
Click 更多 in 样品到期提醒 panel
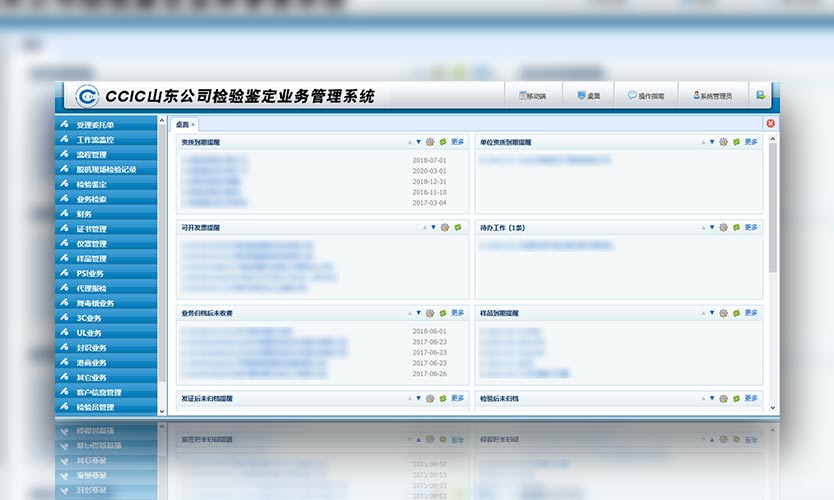pyautogui.click(x=751, y=313)
